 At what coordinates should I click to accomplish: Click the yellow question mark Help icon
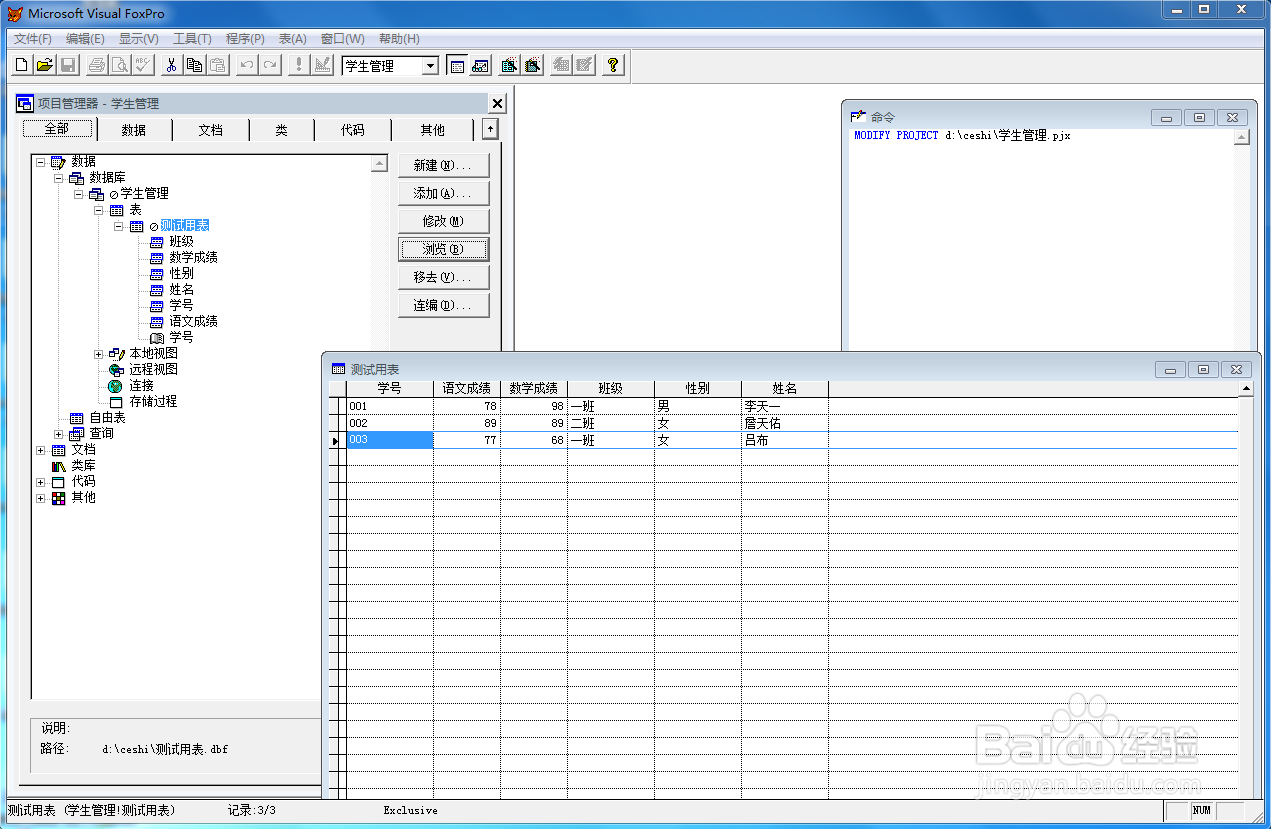(x=613, y=66)
